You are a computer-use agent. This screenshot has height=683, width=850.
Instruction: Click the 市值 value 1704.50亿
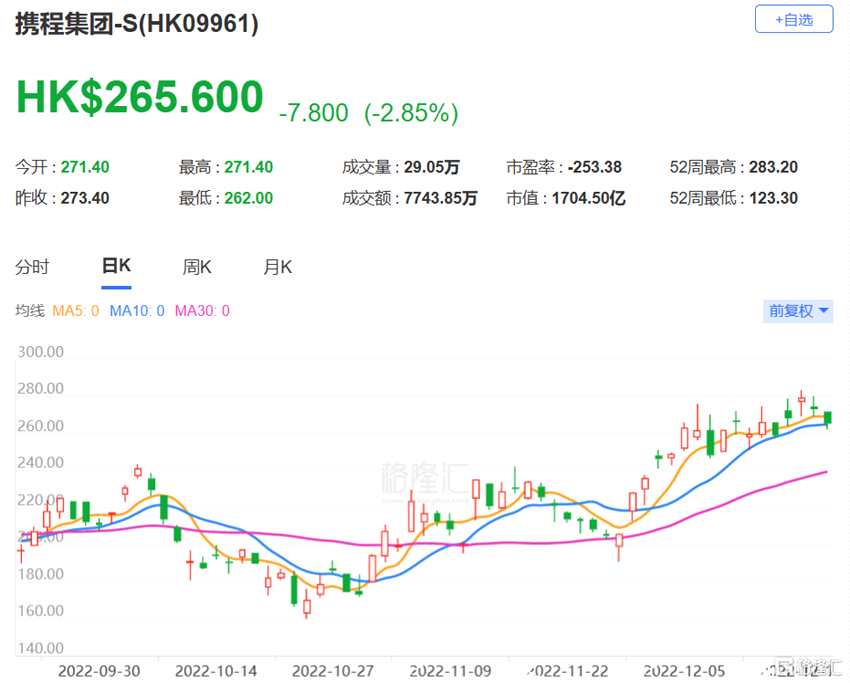588,198
